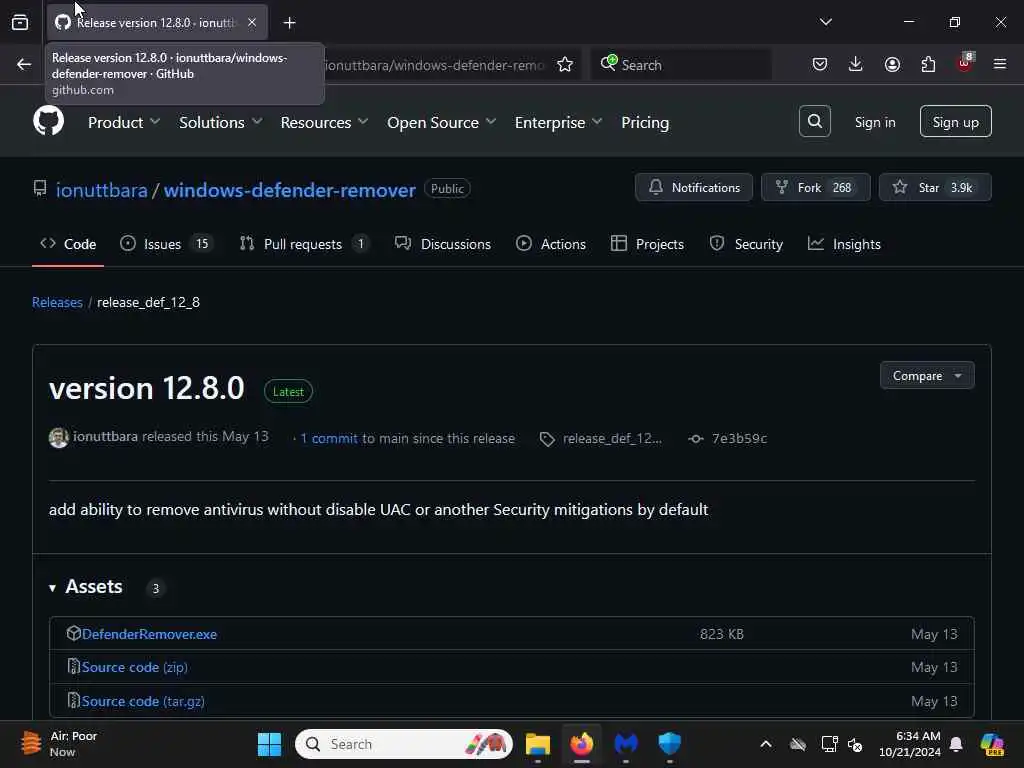Expand the Enterprise menu
1024x768 pixels.
(558, 122)
